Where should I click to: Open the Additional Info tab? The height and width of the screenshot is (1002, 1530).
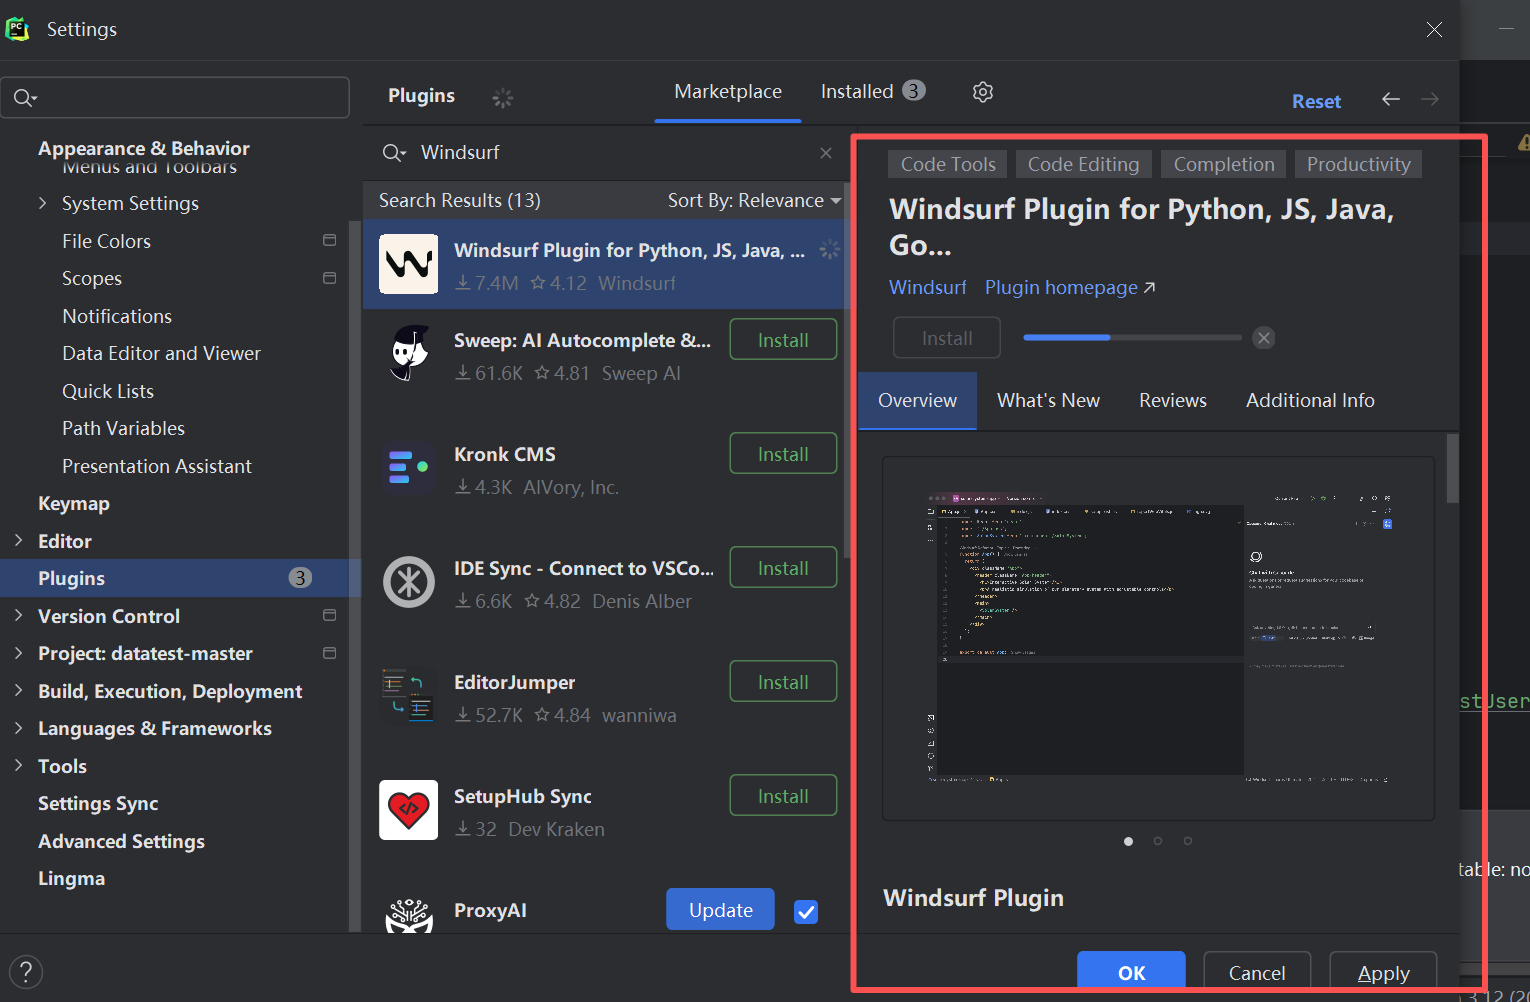pos(1310,401)
